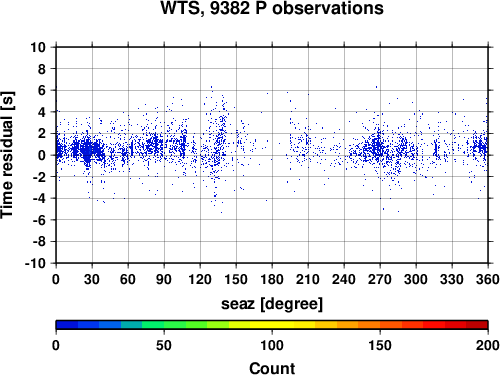Click the x-axis tick label 270
The width and height of the screenshot is (500, 375).
click(x=380, y=279)
